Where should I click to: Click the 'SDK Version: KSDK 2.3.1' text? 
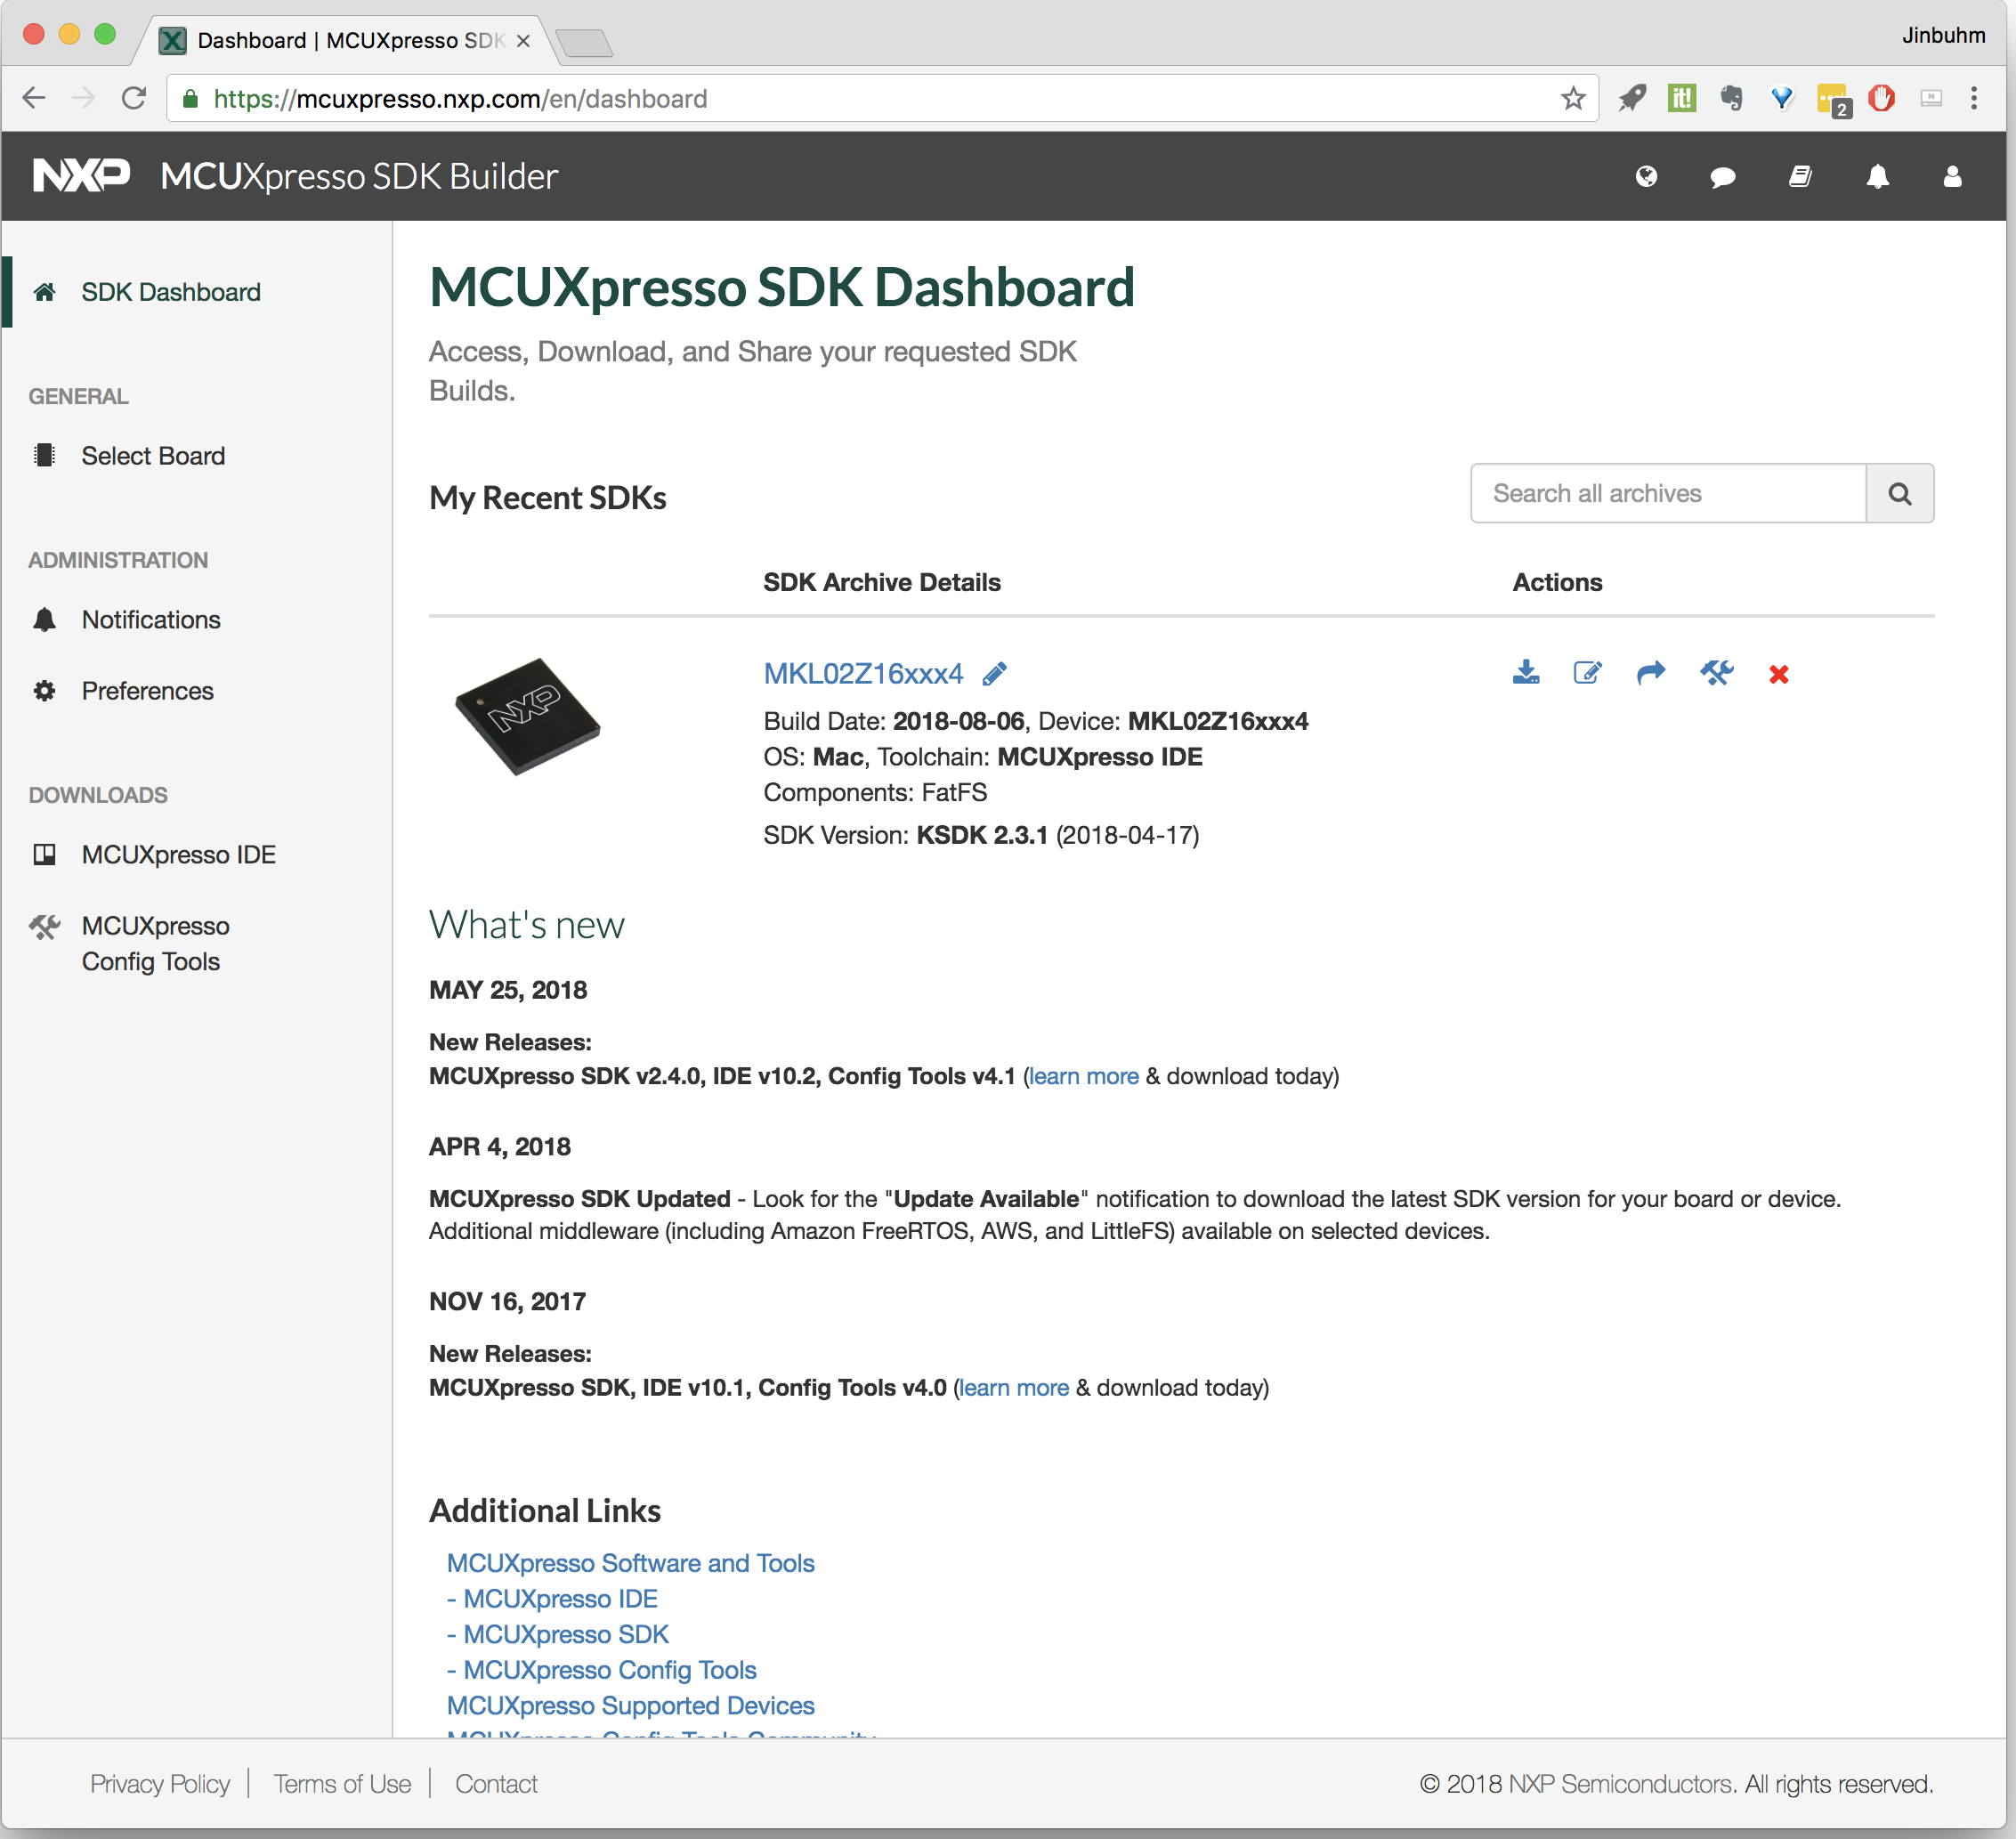(981, 836)
